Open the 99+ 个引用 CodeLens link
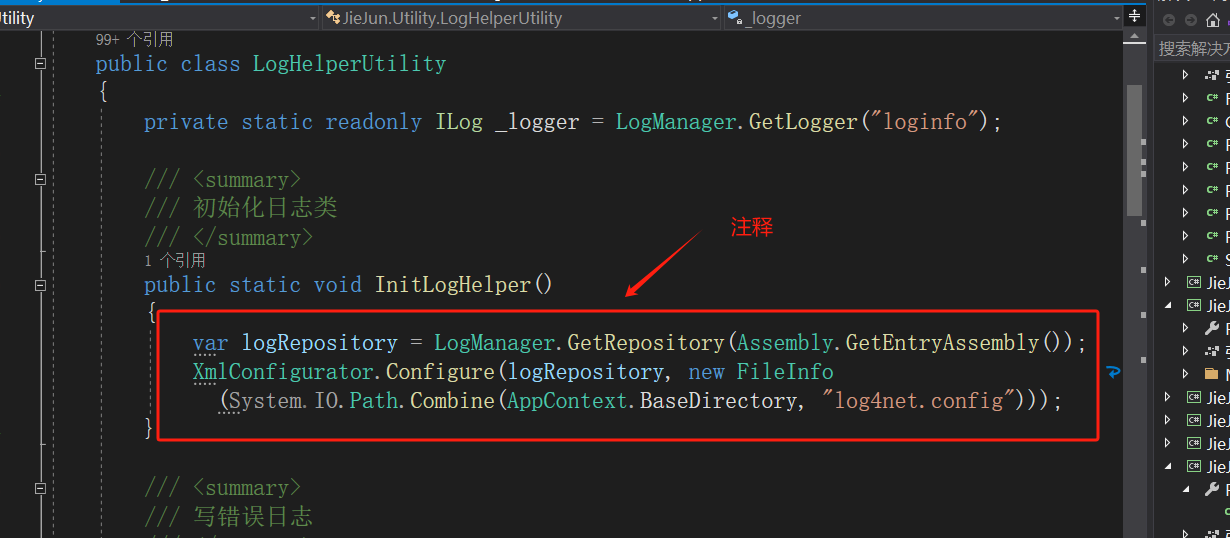 [x=134, y=40]
